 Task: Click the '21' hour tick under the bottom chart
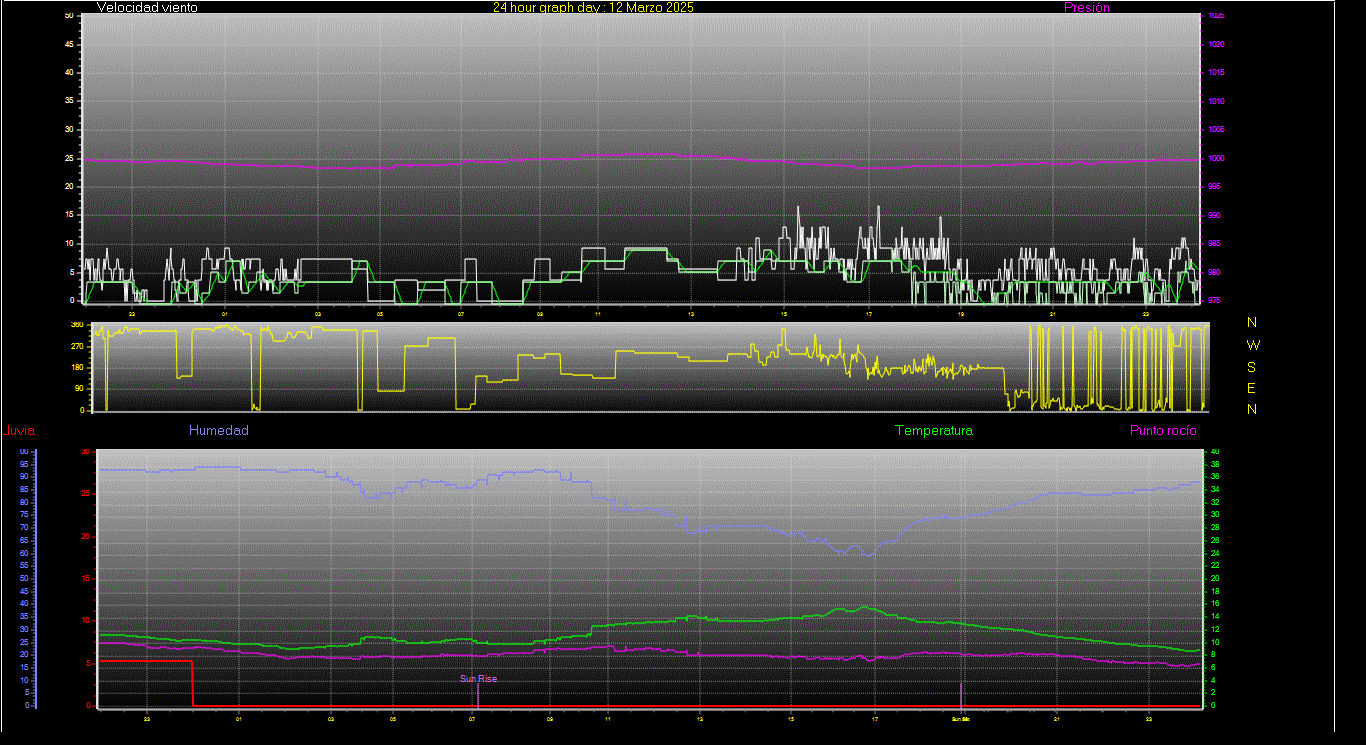pos(1057,719)
